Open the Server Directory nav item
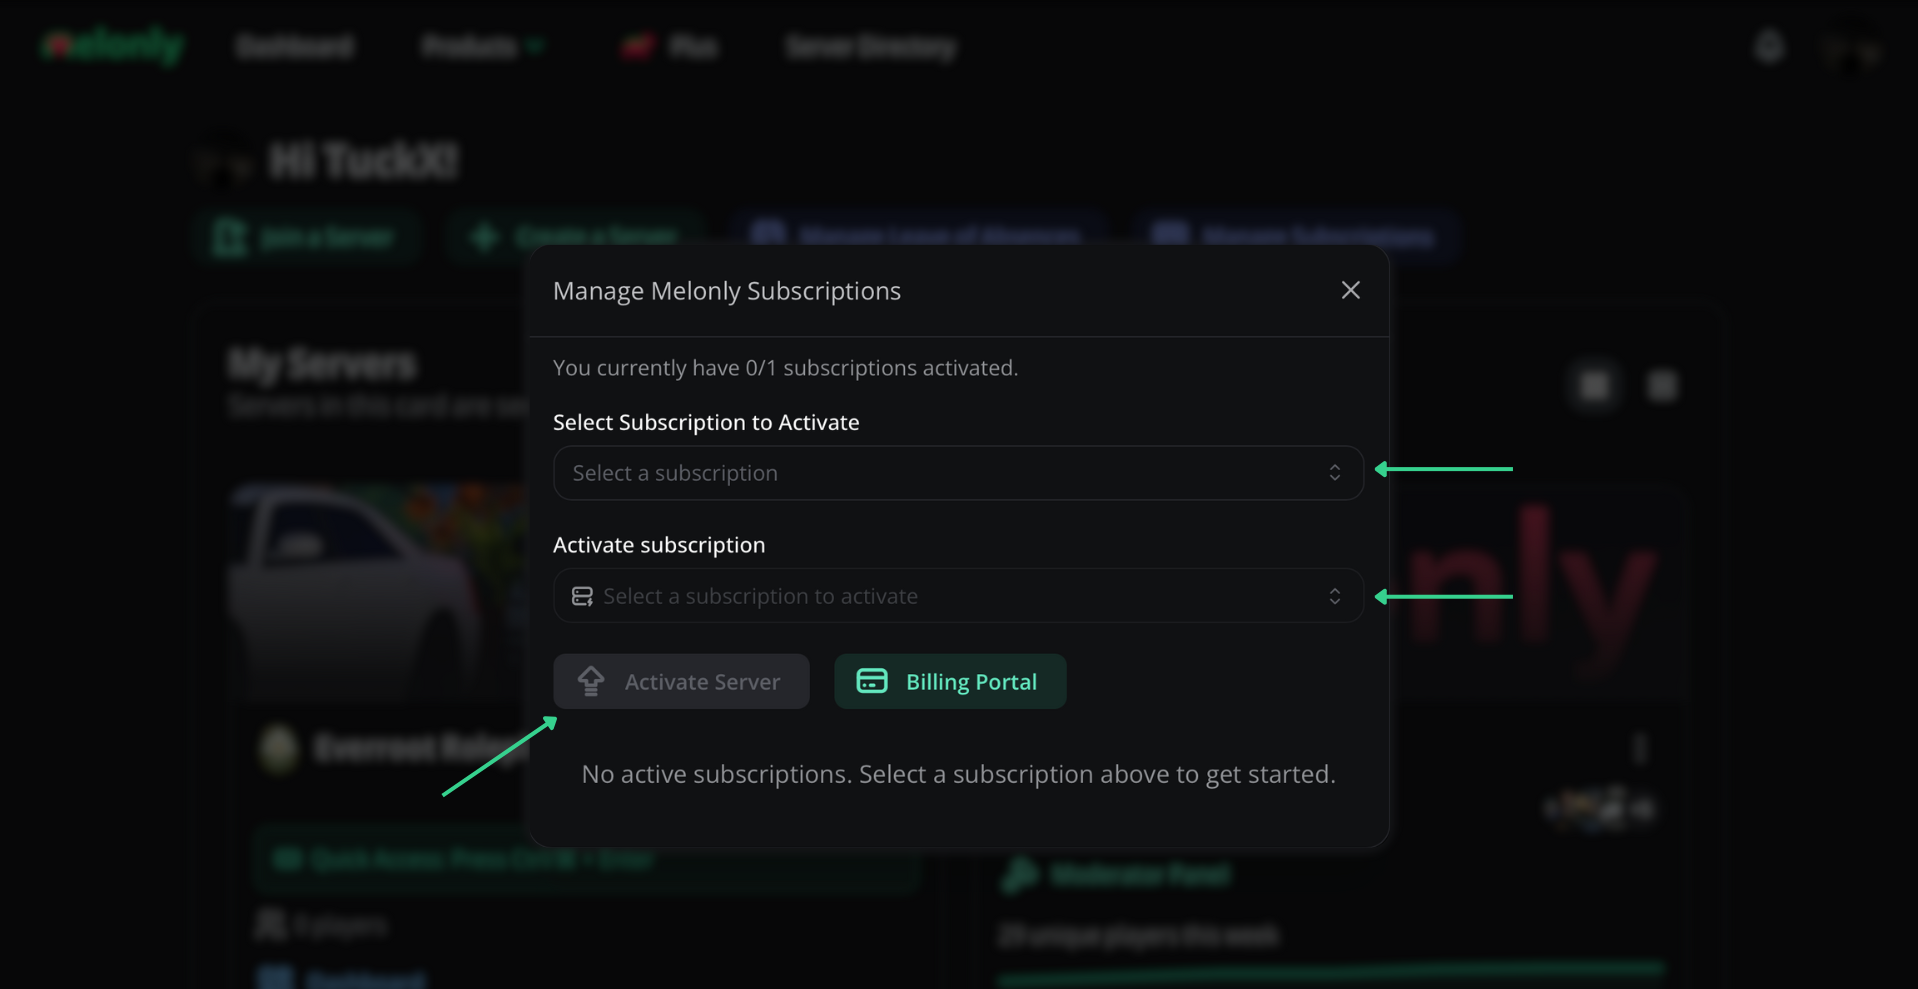 (x=870, y=46)
